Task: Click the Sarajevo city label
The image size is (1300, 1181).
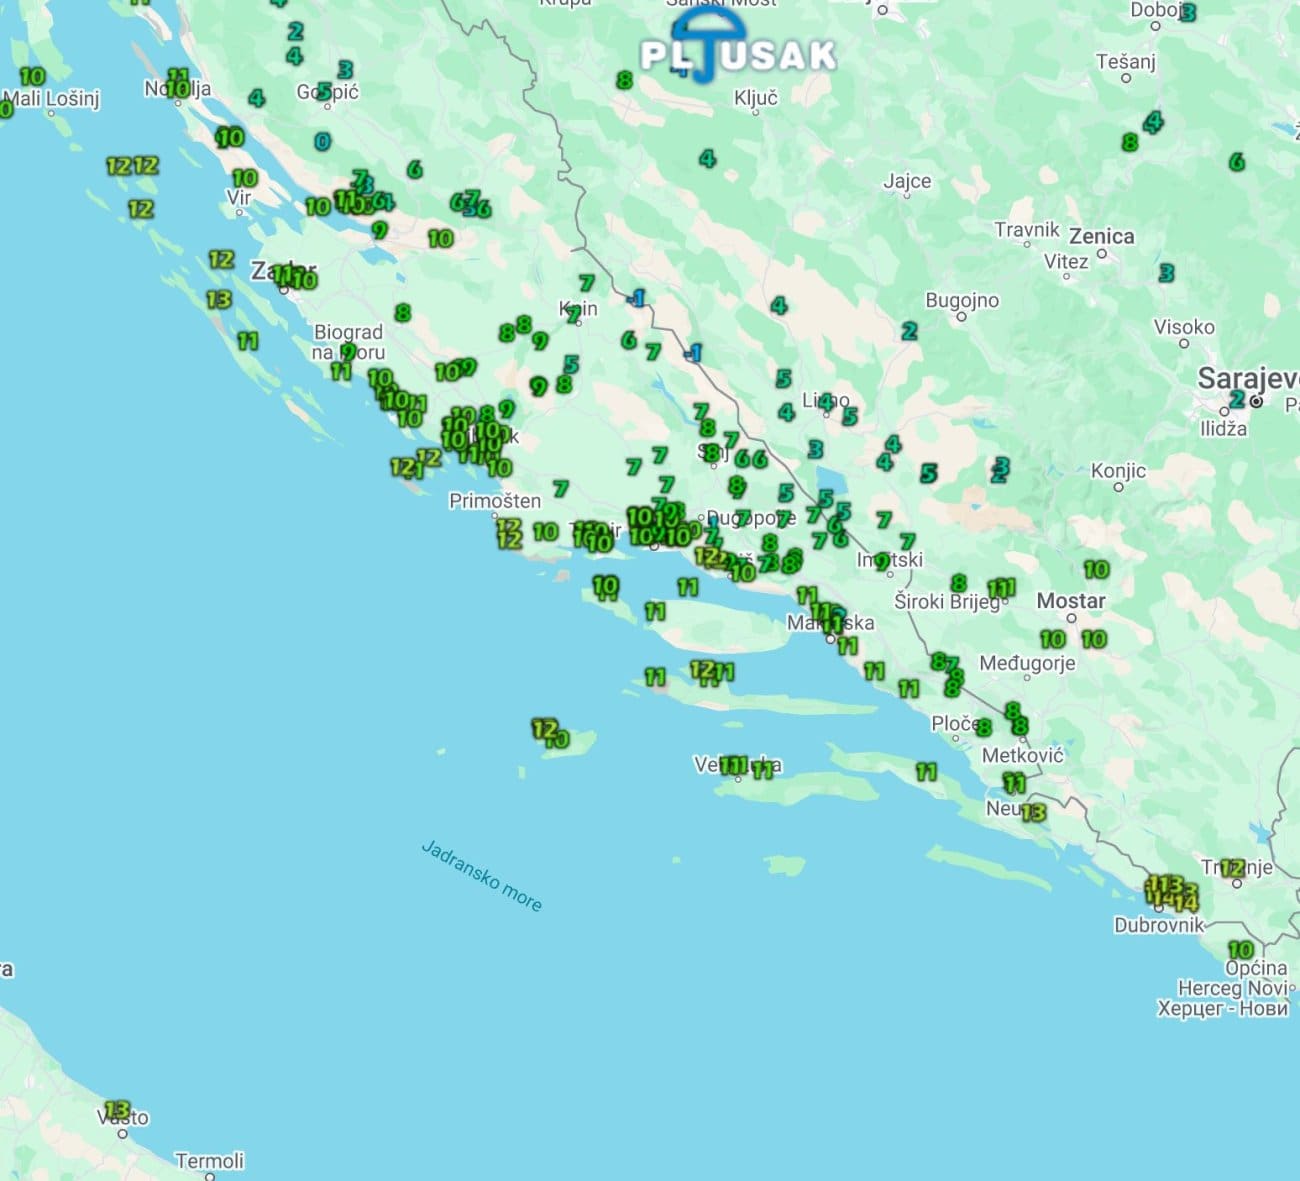Action: [1247, 379]
